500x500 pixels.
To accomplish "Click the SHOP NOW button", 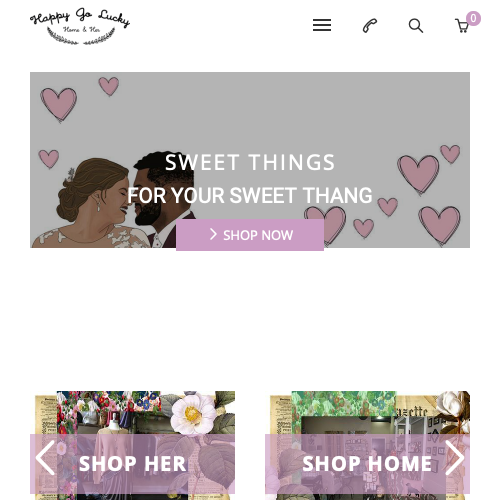I will (250, 235).
